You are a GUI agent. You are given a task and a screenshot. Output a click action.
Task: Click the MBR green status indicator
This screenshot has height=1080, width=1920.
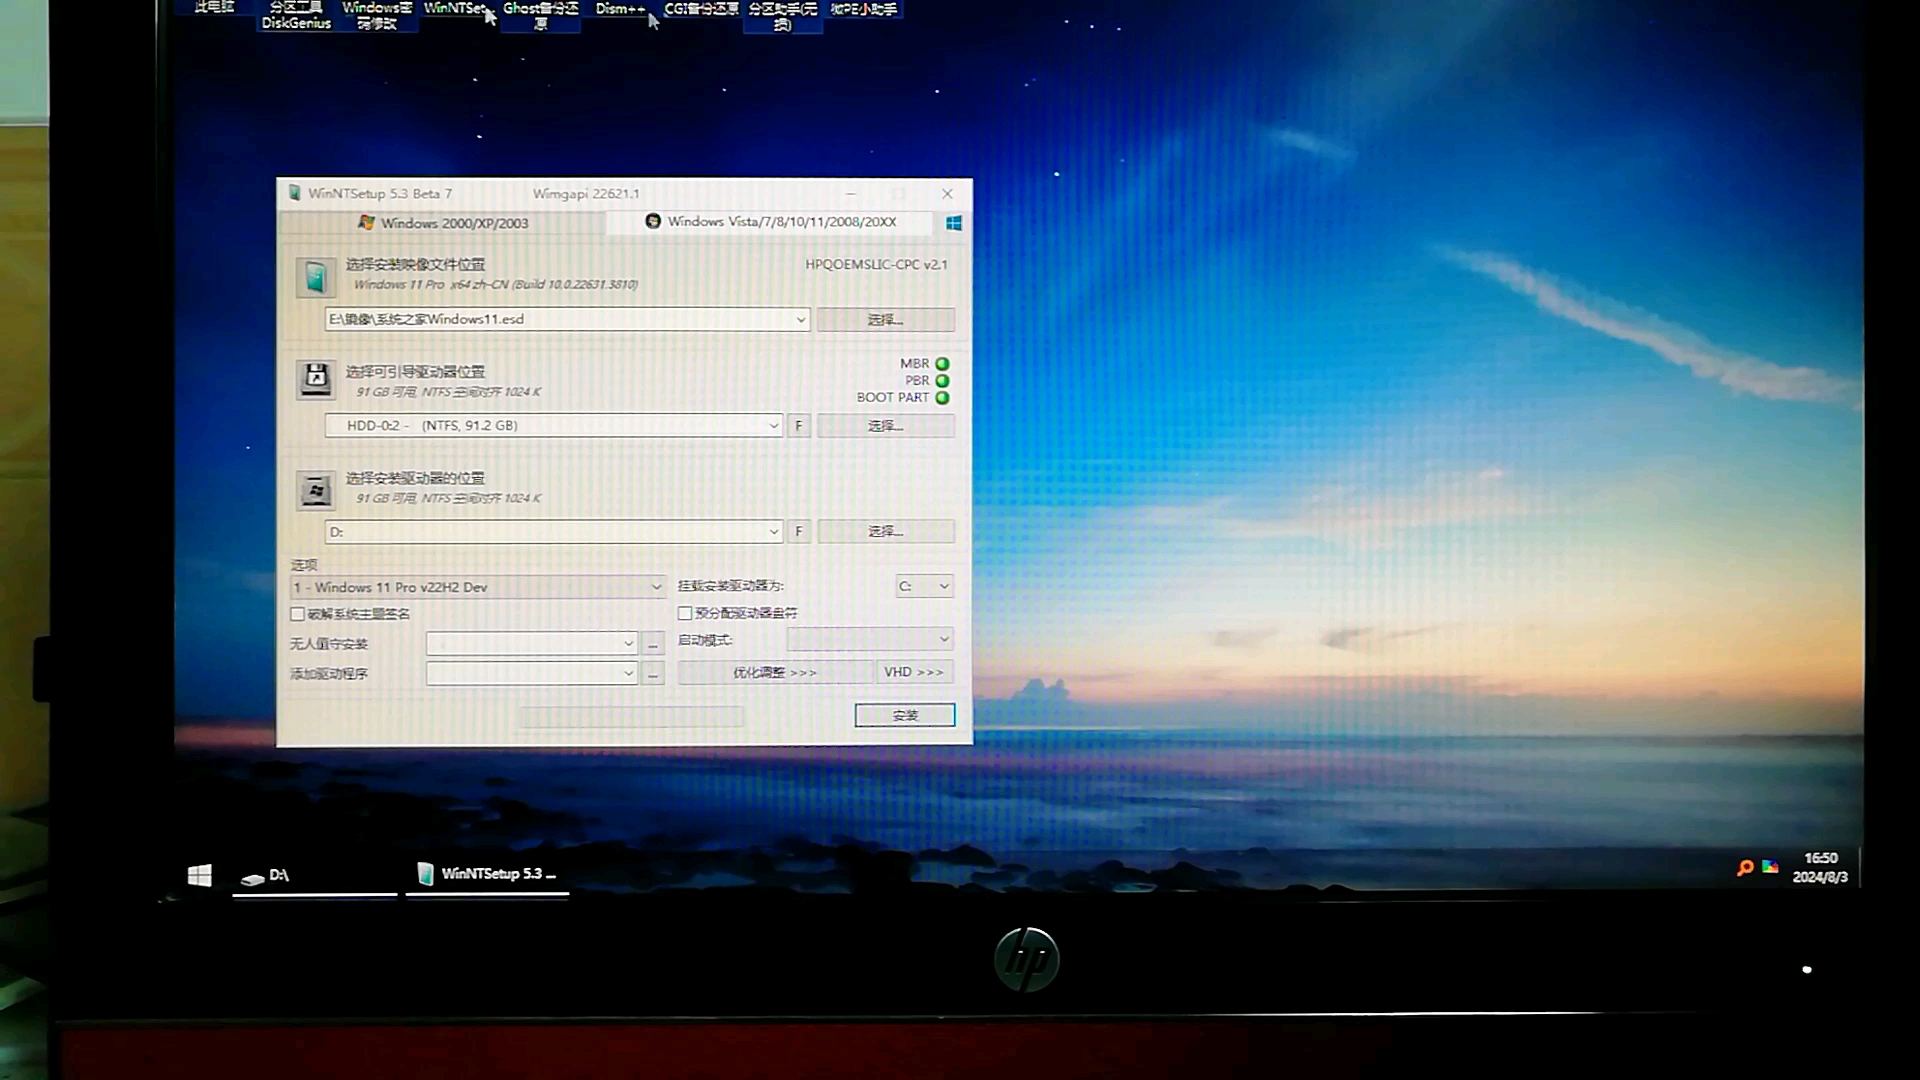pos(942,364)
